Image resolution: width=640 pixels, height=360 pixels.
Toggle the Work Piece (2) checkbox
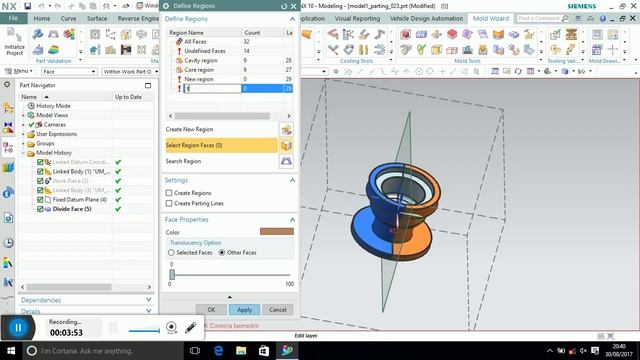point(40,181)
